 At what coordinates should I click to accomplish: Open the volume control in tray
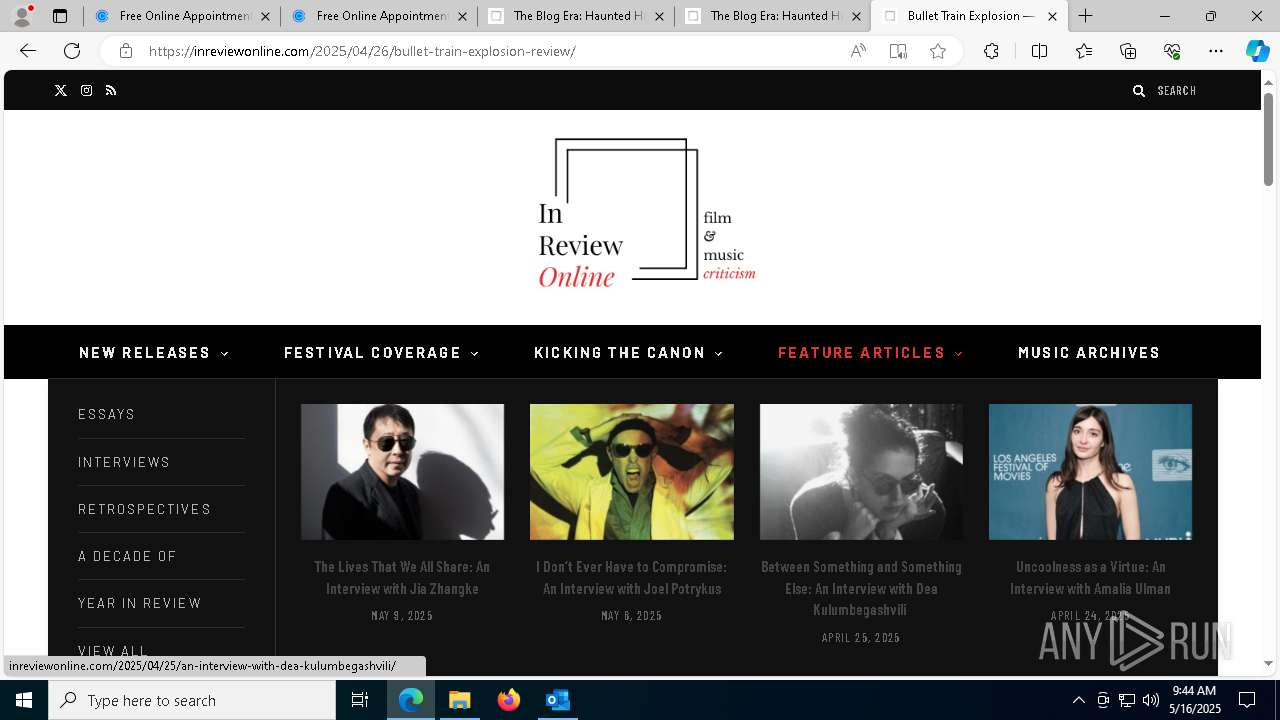tap(1151, 700)
